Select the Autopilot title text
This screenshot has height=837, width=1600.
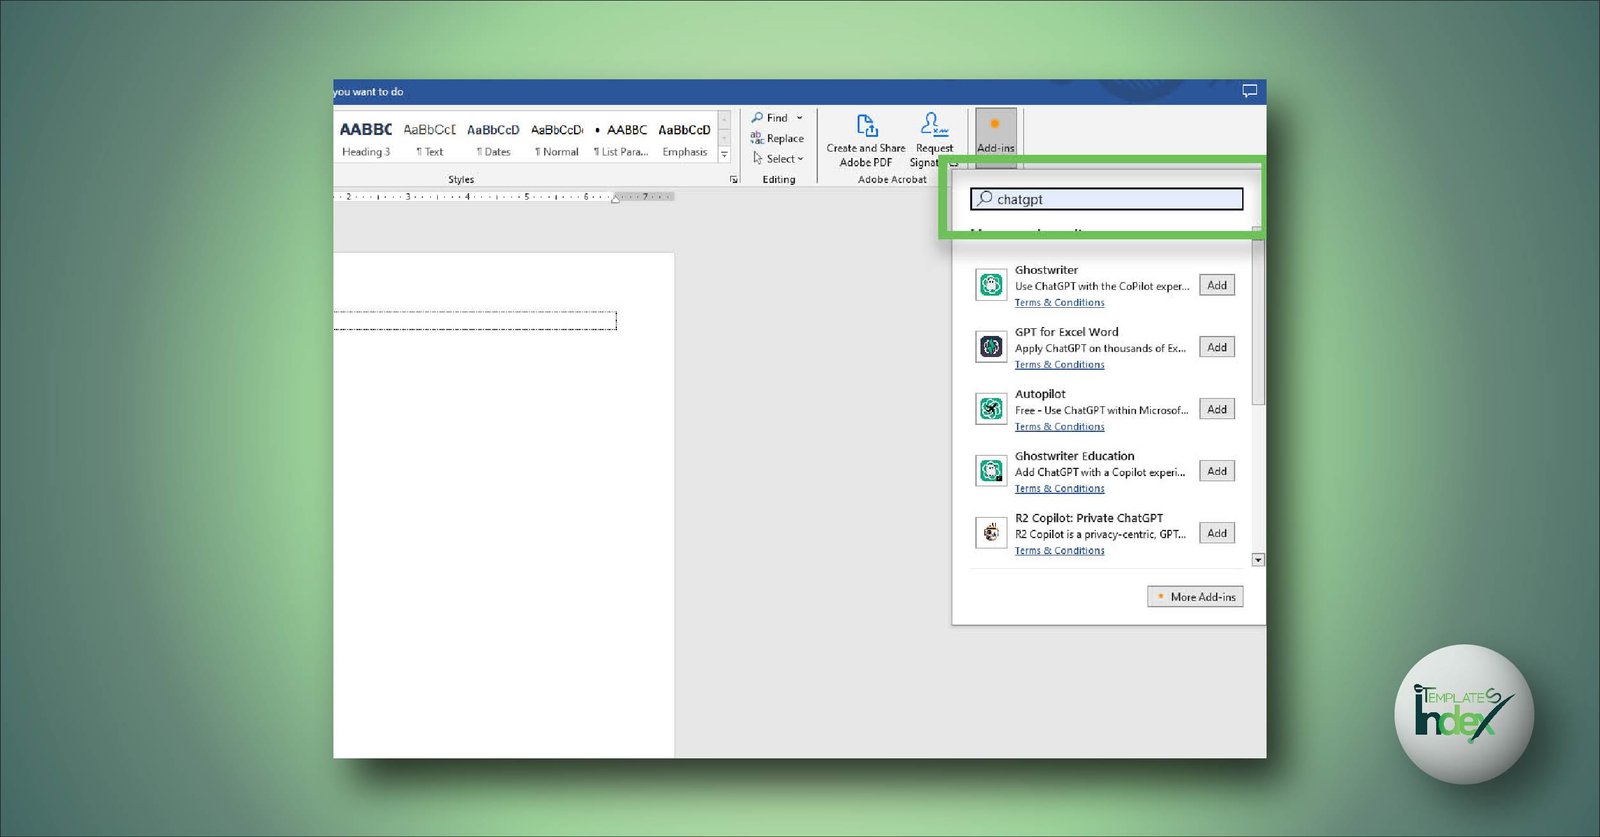[x=1040, y=394]
